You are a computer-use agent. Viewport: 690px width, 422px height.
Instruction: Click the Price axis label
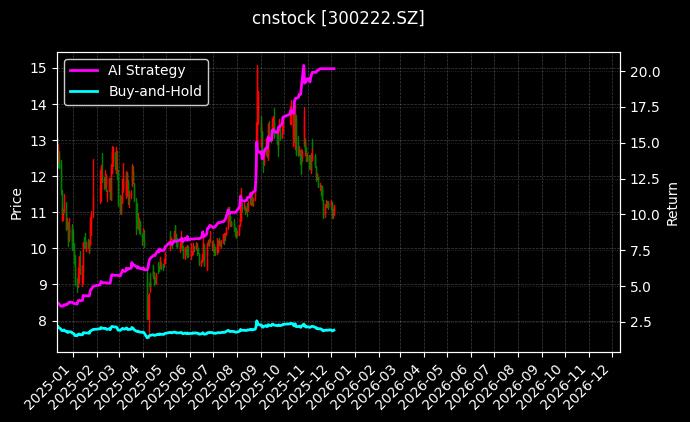tap(16, 202)
